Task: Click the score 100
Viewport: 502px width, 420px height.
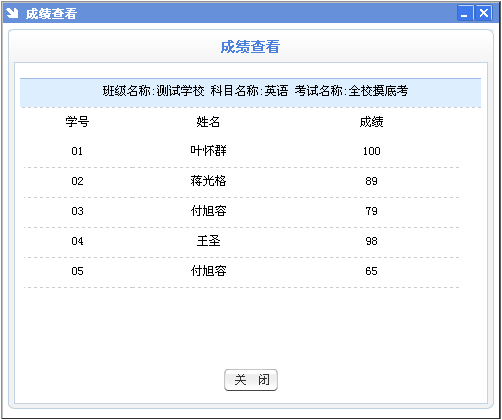Action: click(372, 151)
